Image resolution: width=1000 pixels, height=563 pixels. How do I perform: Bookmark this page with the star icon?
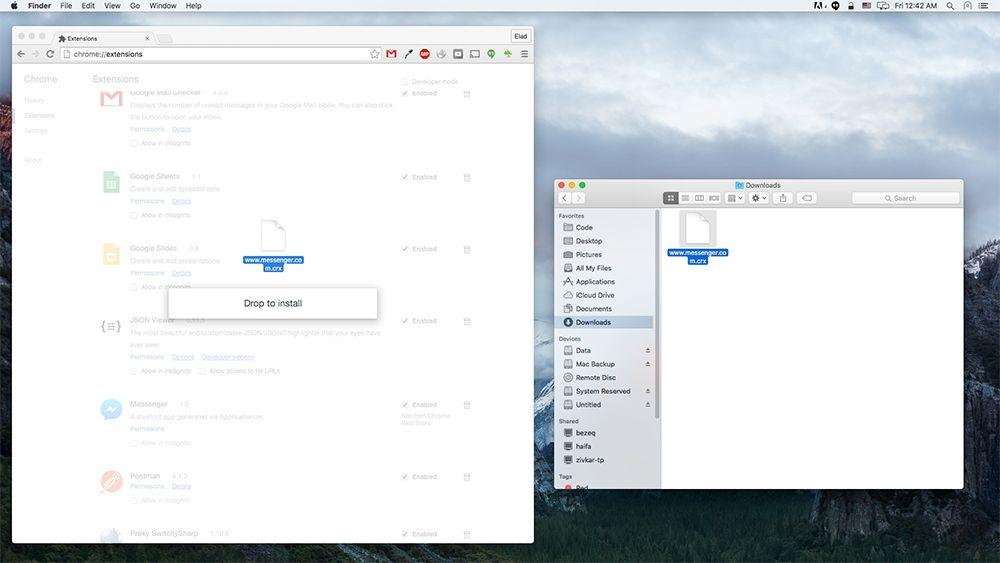coord(374,54)
